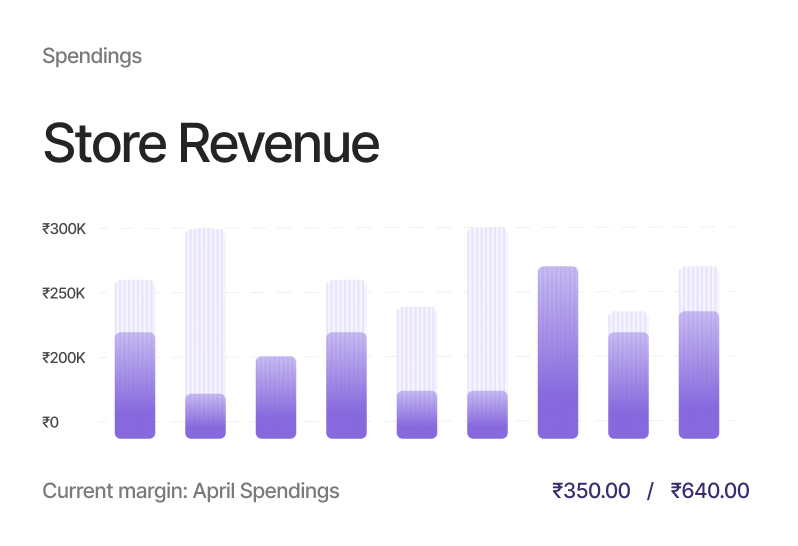Image resolution: width=798 pixels, height=546 pixels.
Task: Select the striped upper area of sixth bar
Action: 487,308
